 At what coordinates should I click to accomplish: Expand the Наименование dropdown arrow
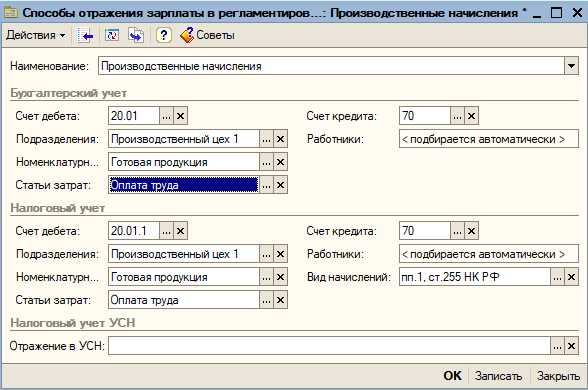pos(571,66)
